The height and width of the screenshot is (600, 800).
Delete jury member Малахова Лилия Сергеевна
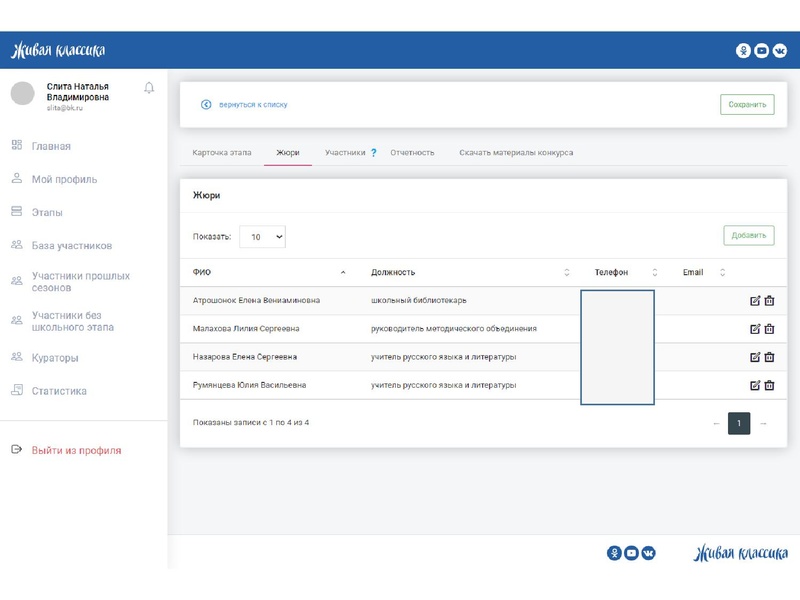[x=769, y=328]
